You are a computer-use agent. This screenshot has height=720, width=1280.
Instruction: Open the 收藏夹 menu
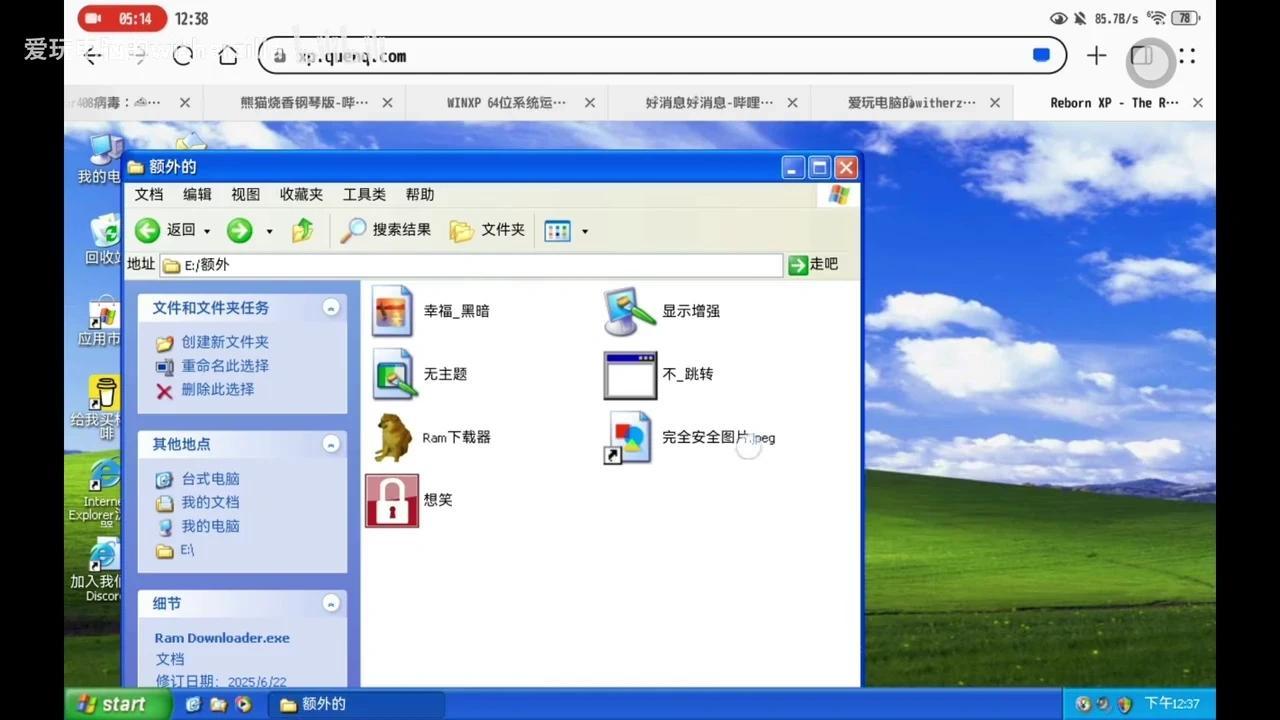point(301,194)
